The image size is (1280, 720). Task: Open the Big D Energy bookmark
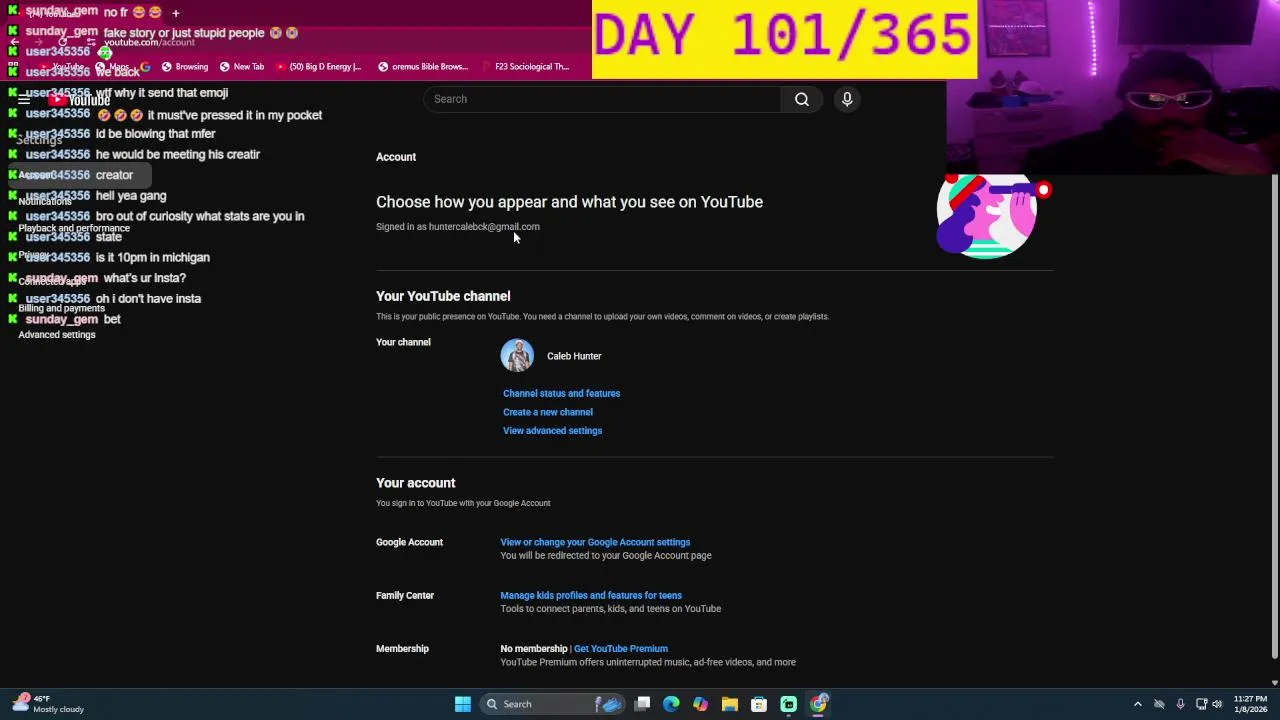[x=318, y=67]
